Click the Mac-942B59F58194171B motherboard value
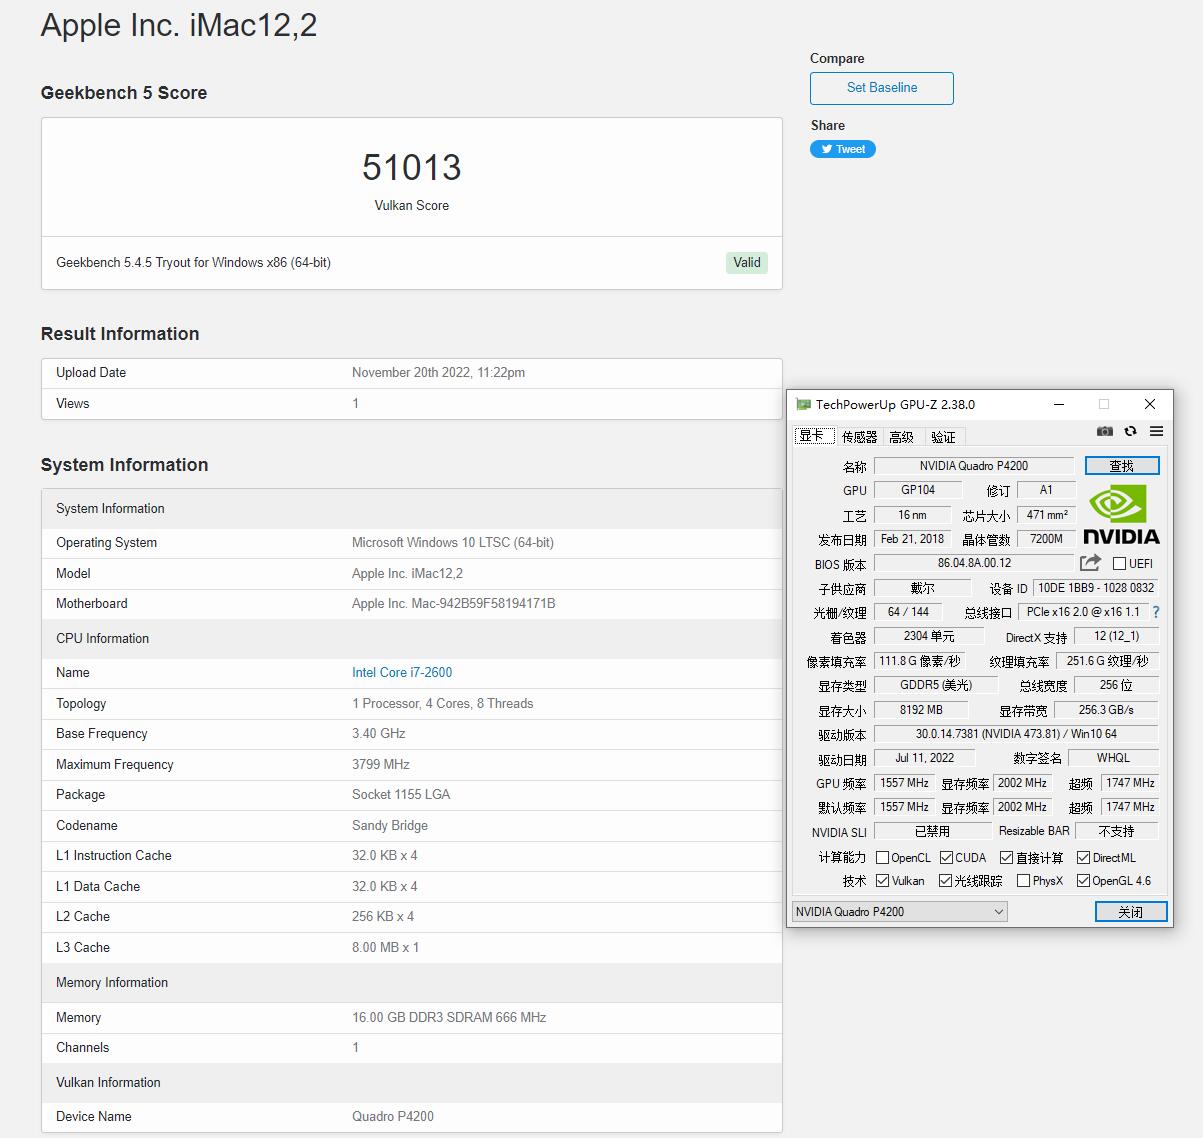The image size is (1203, 1138). 454,603
